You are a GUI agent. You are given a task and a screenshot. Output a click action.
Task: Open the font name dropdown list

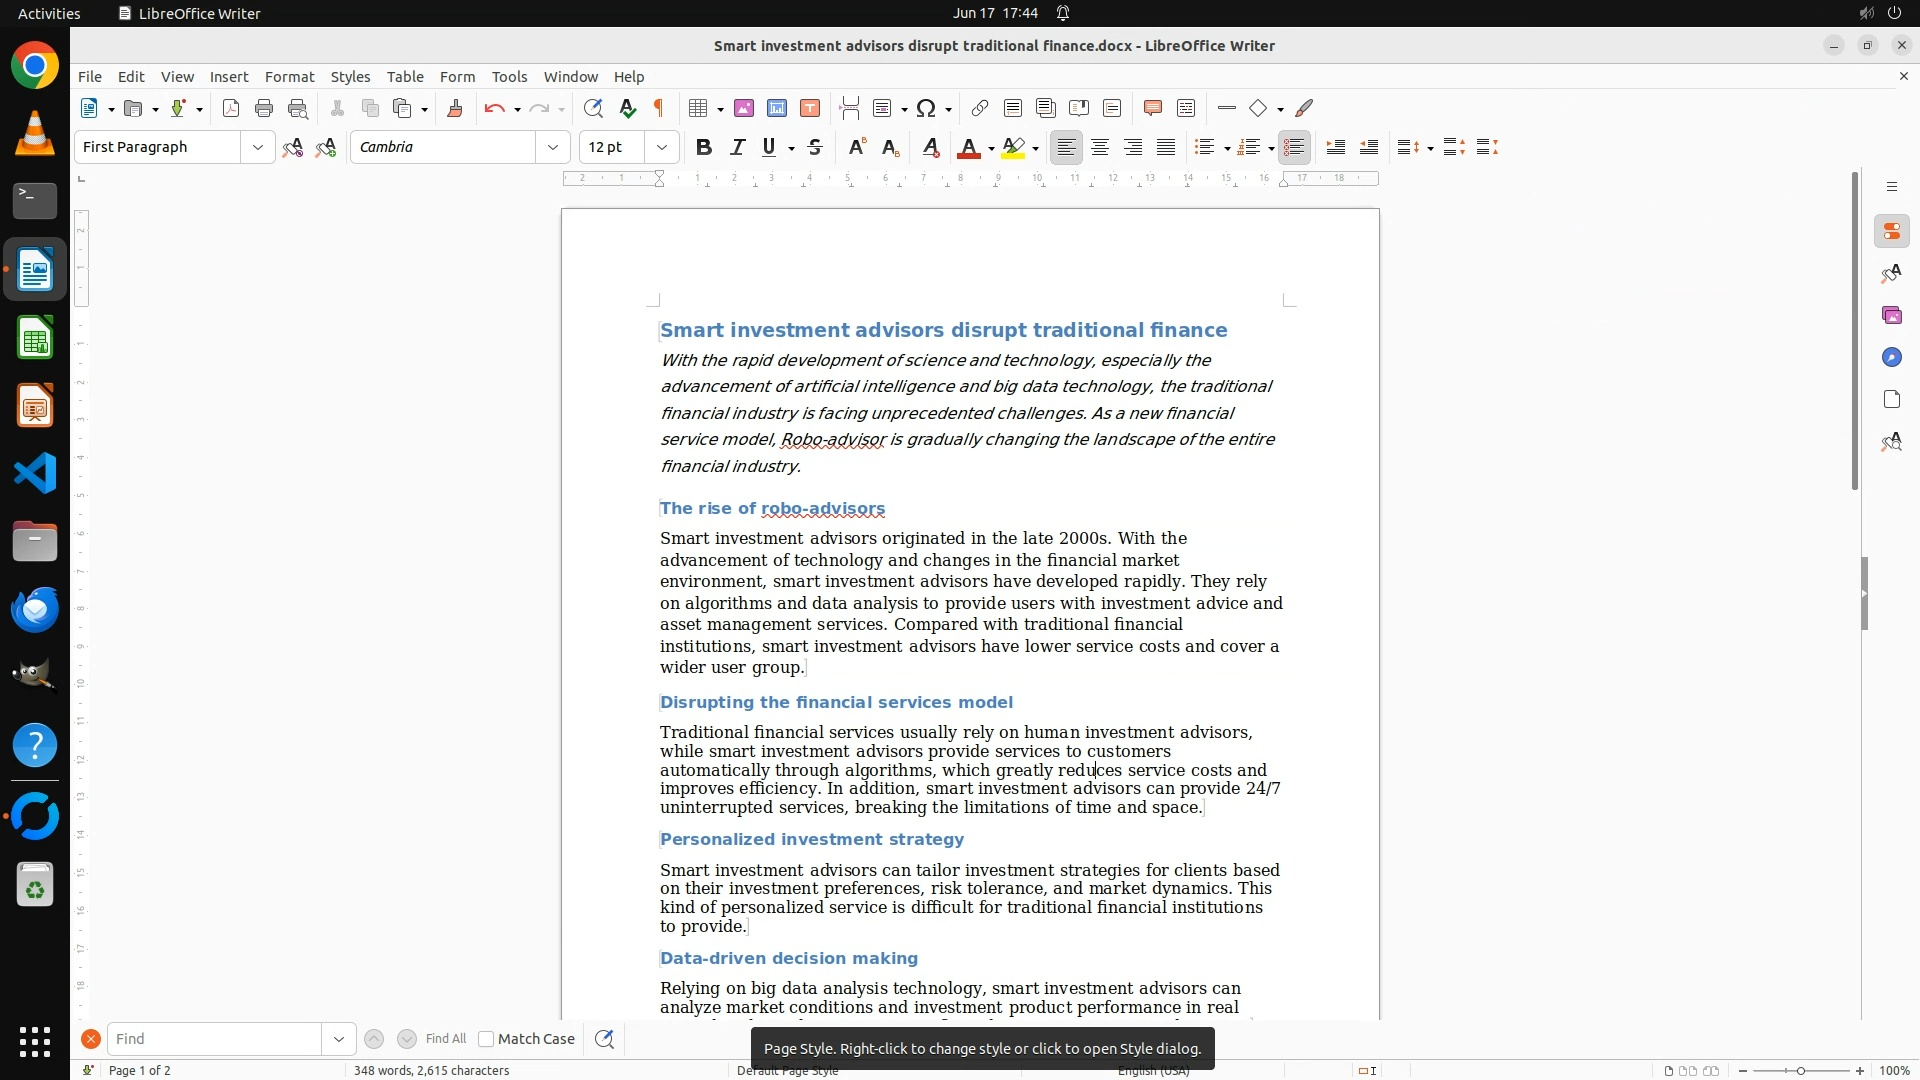point(553,148)
